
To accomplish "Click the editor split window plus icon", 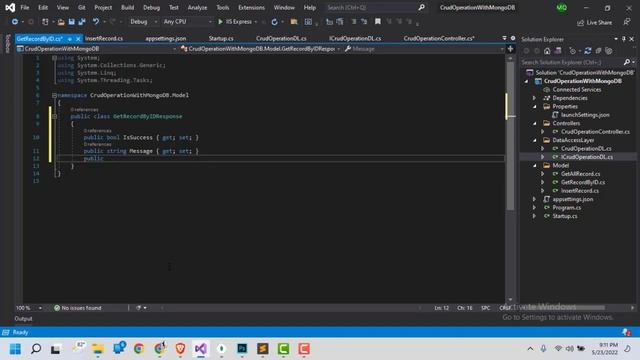I will click(x=510, y=49).
